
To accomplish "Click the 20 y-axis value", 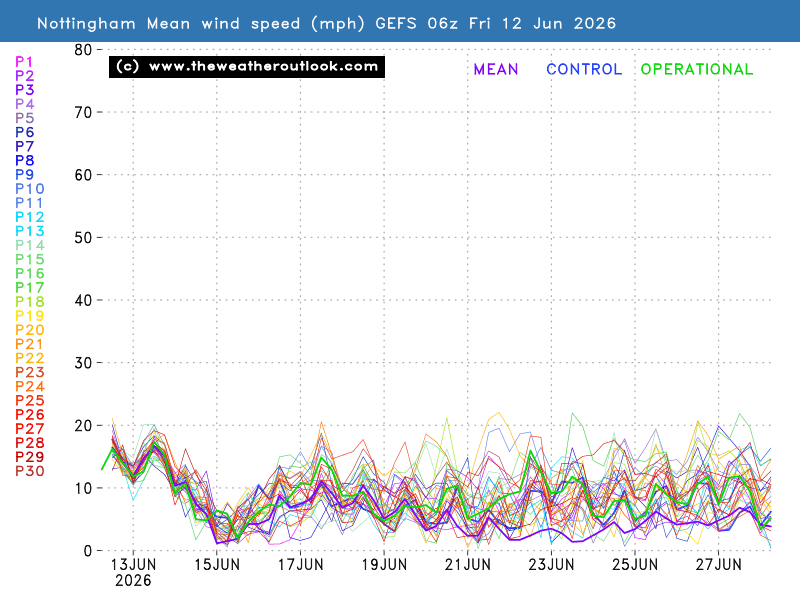I will point(83,426).
